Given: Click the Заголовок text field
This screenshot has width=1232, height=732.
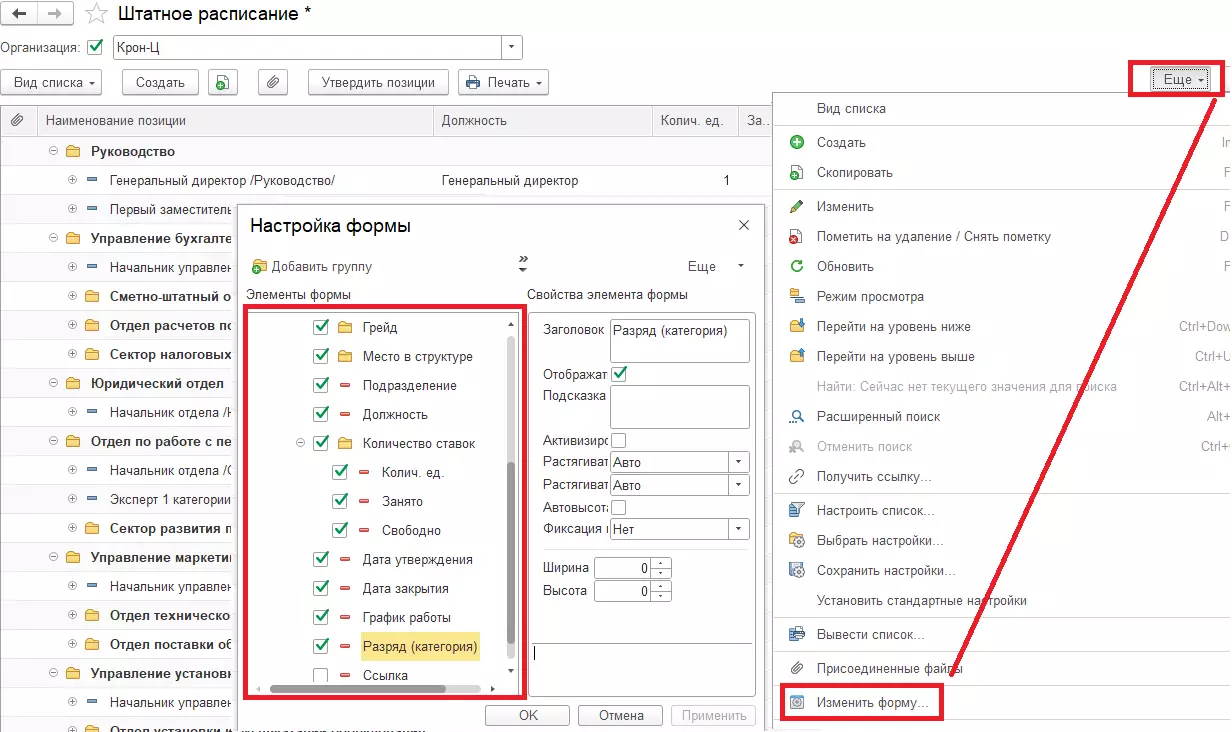Looking at the screenshot, I should (x=679, y=341).
